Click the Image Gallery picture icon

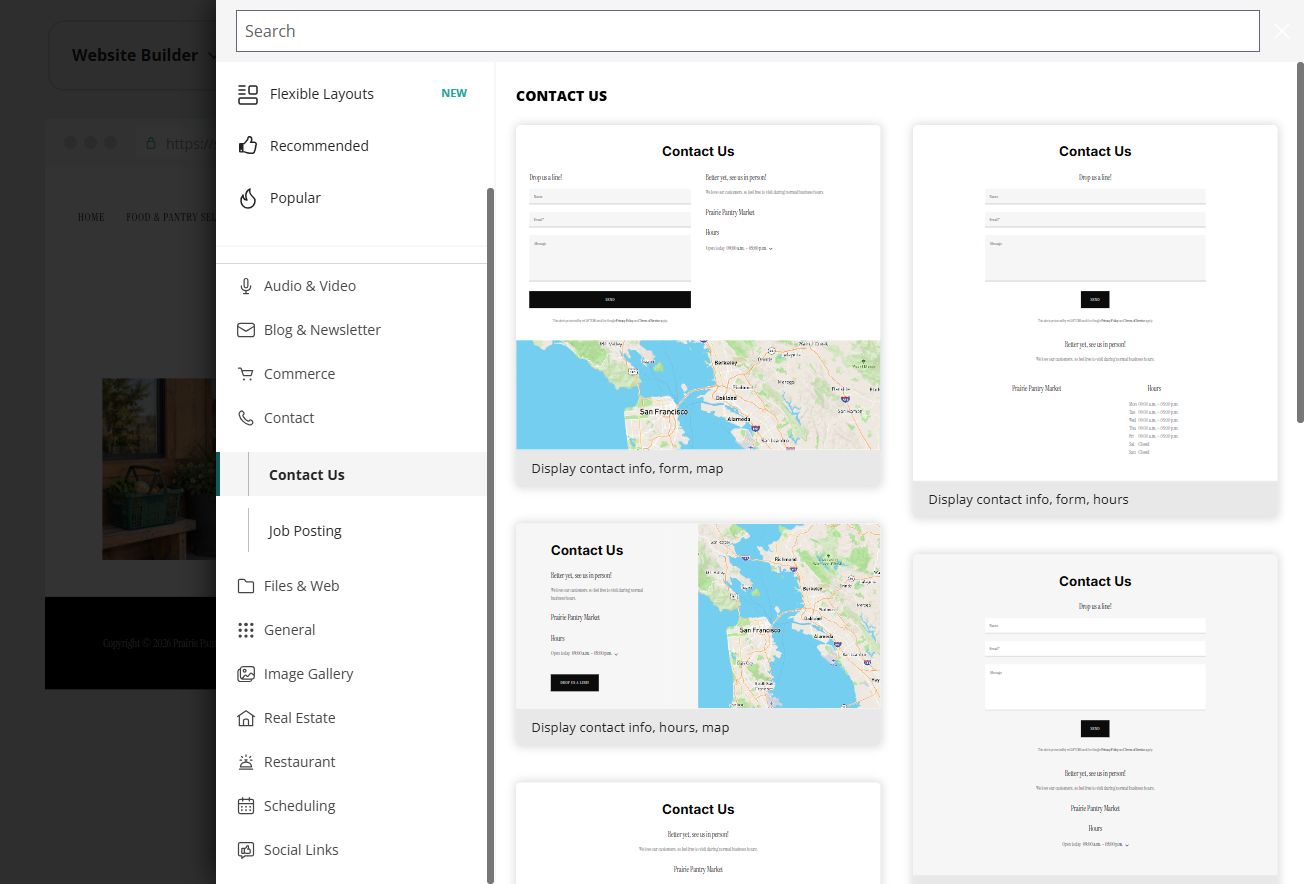246,674
